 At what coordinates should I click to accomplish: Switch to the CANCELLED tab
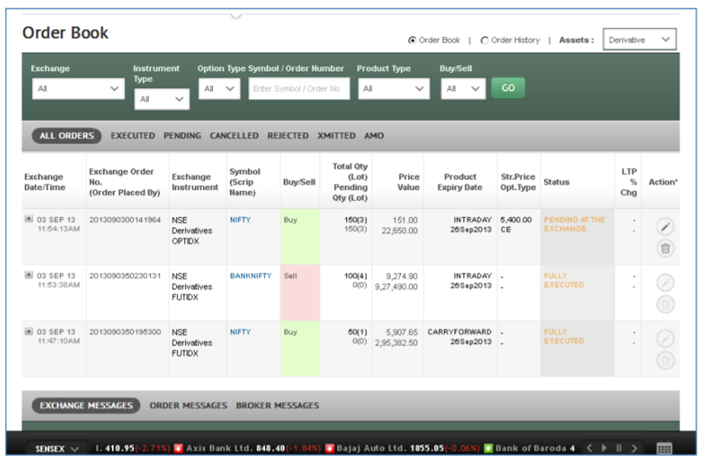tap(234, 136)
